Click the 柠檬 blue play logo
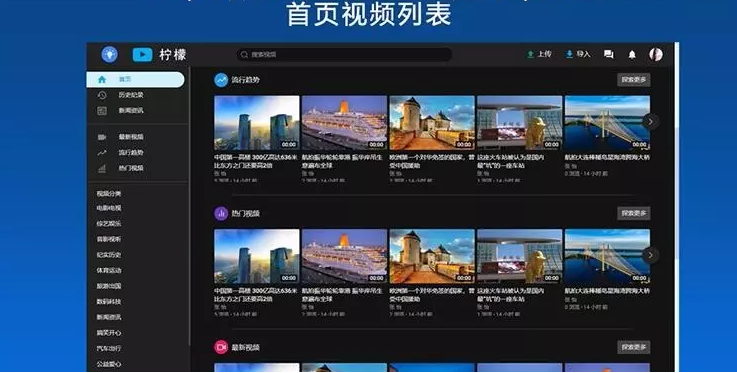Image resolution: width=737 pixels, height=373 pixels. point(142,54)
